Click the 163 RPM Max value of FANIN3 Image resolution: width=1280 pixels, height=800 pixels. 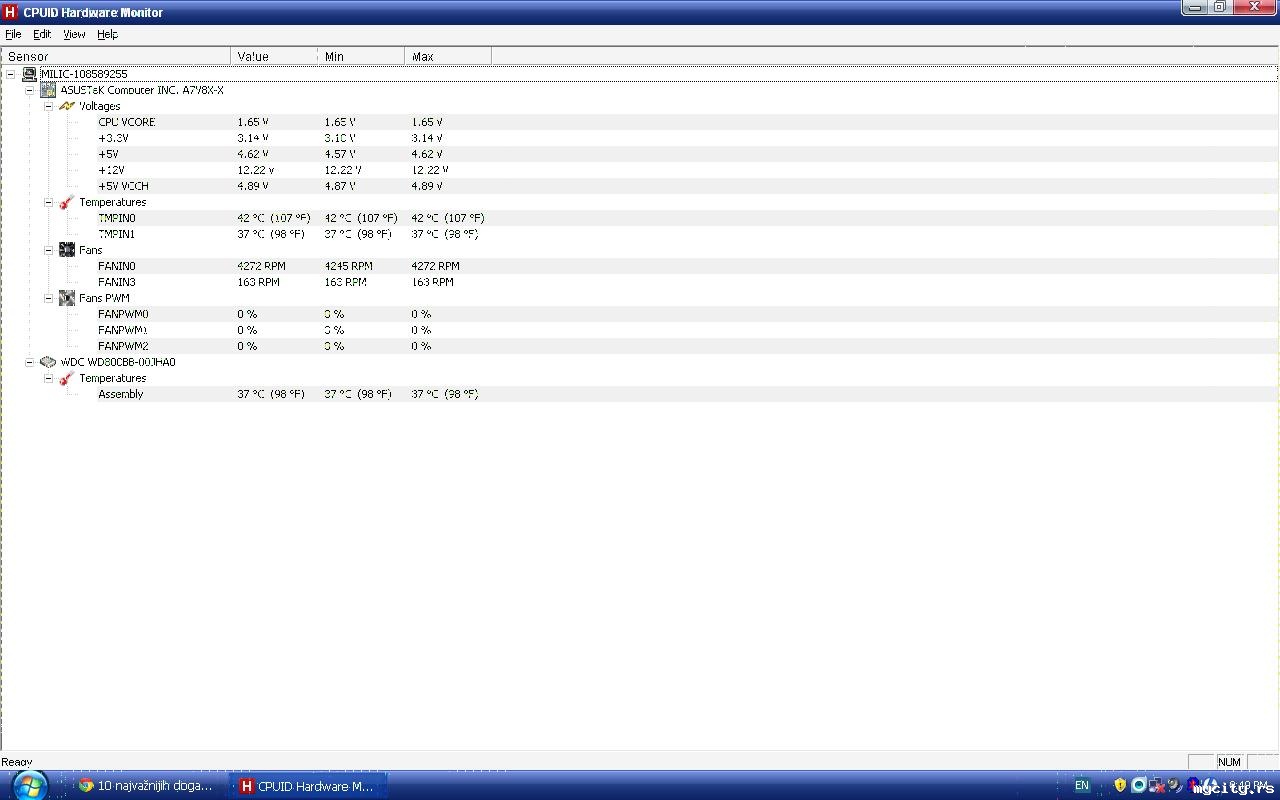pyautogui.click(x=432, y=282)
